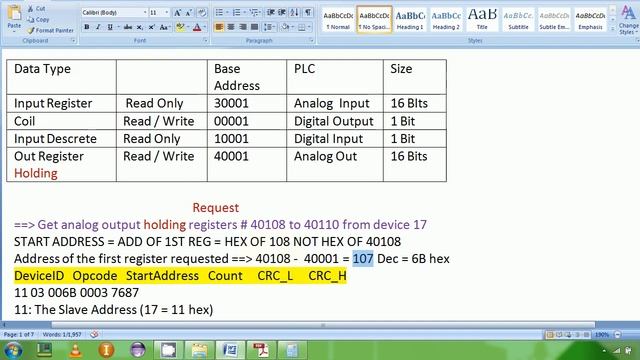Click the zoom out minus button
The image size is (640, 360).
tap(618, 335)
